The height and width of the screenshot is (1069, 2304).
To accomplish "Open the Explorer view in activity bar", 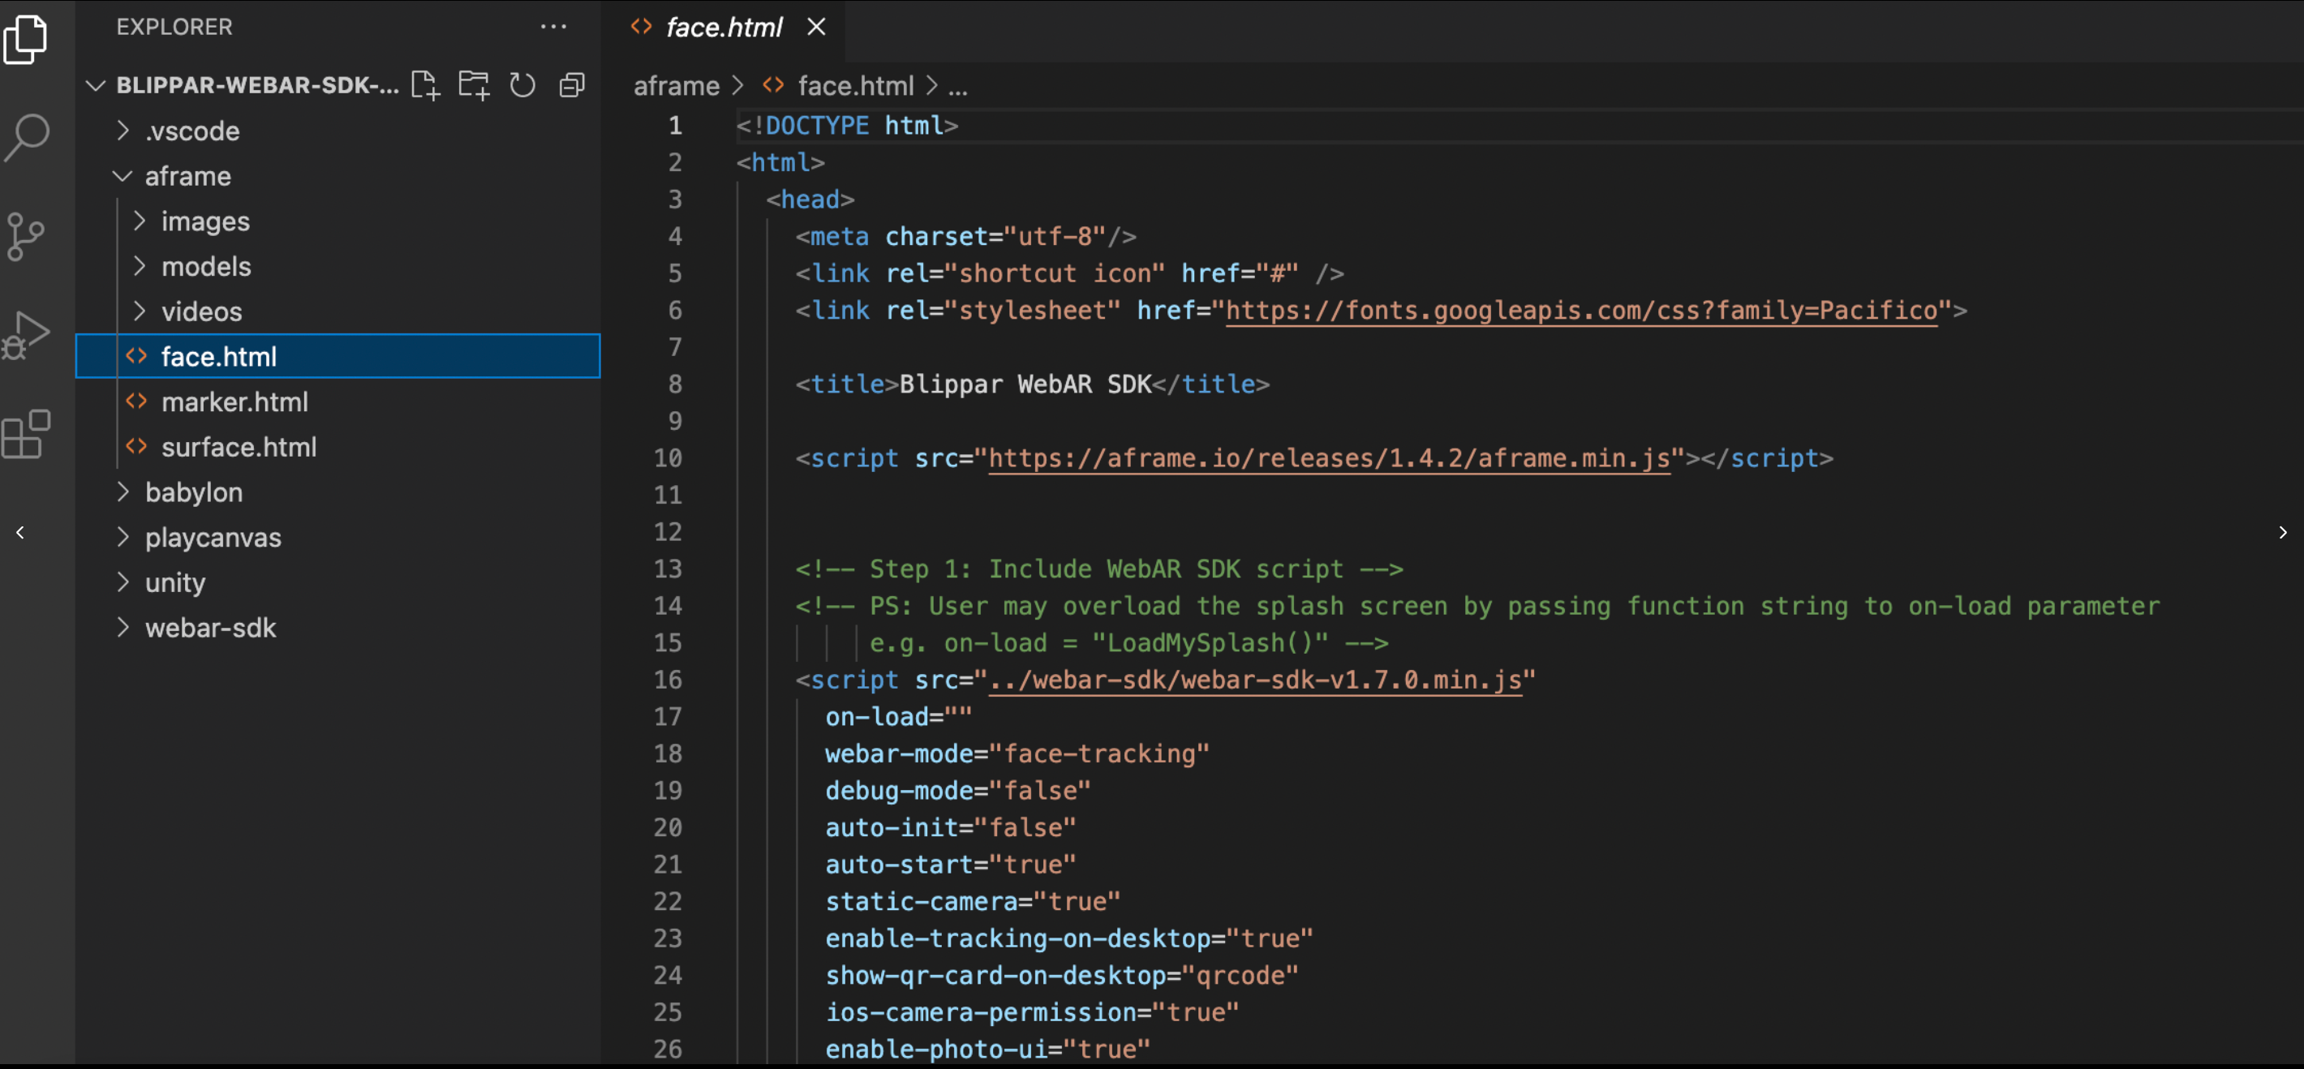I will (27, 40).
